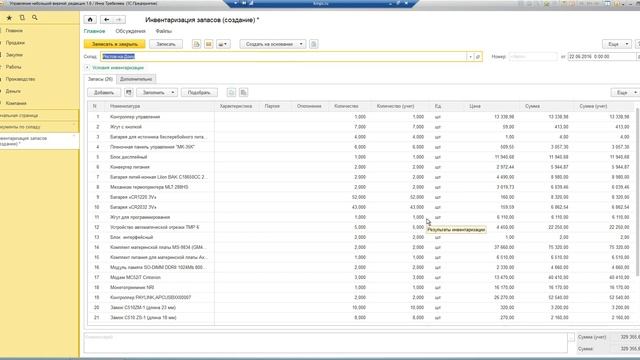This screenshot has height=360, width=640.
Task: Select row Конвертер питания
Action: tap(361, 167)
